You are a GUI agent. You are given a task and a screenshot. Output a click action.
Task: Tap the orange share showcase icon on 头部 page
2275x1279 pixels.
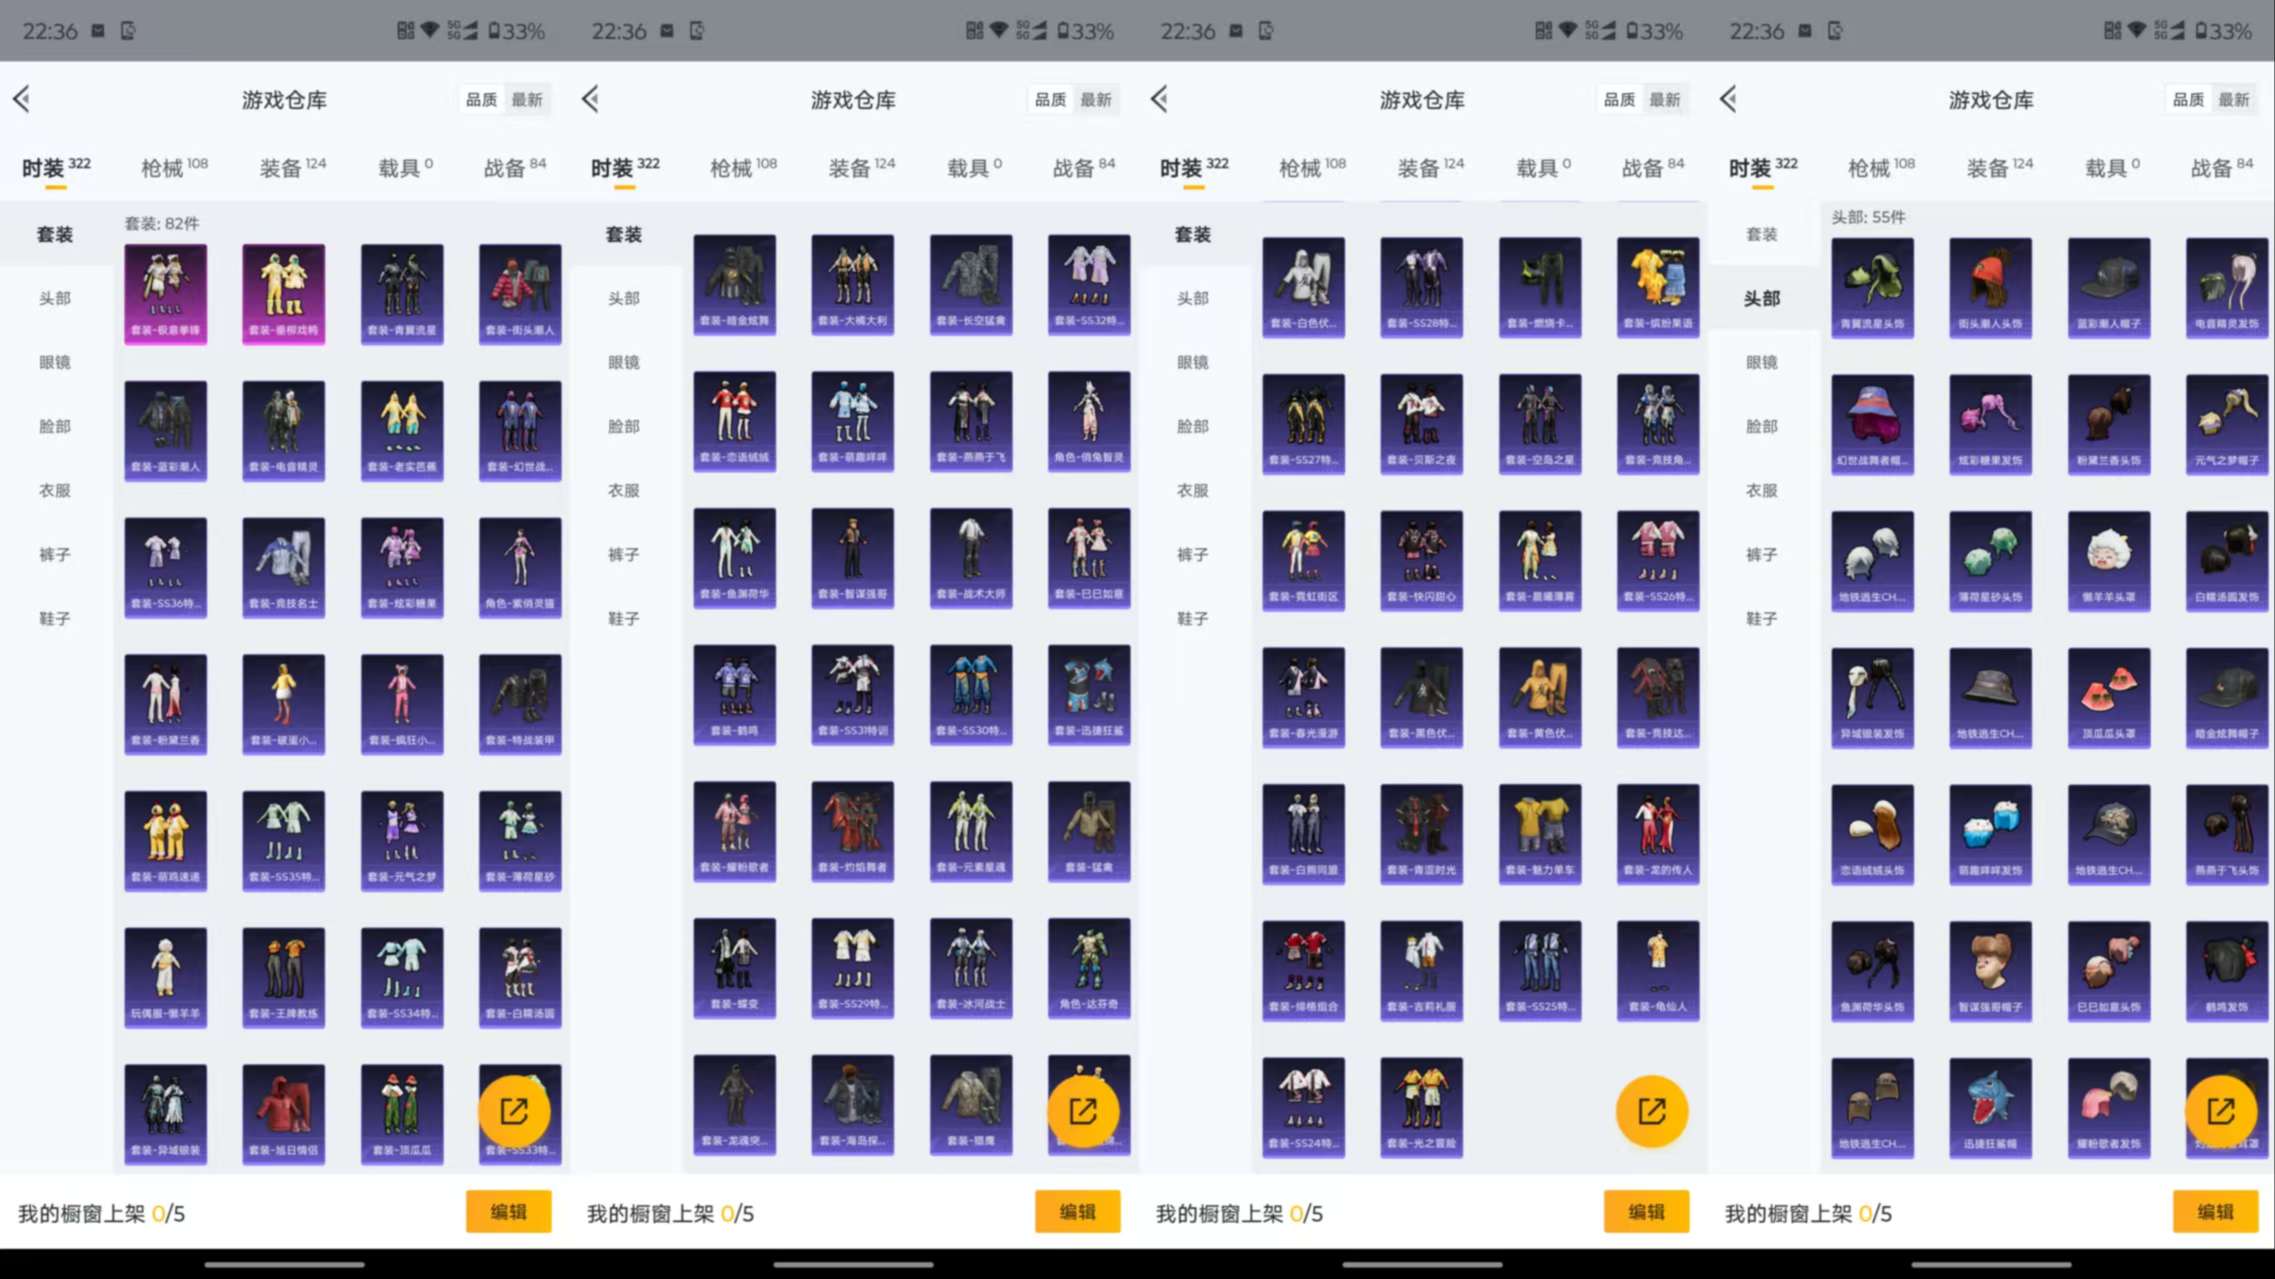coord(2221,1110)
